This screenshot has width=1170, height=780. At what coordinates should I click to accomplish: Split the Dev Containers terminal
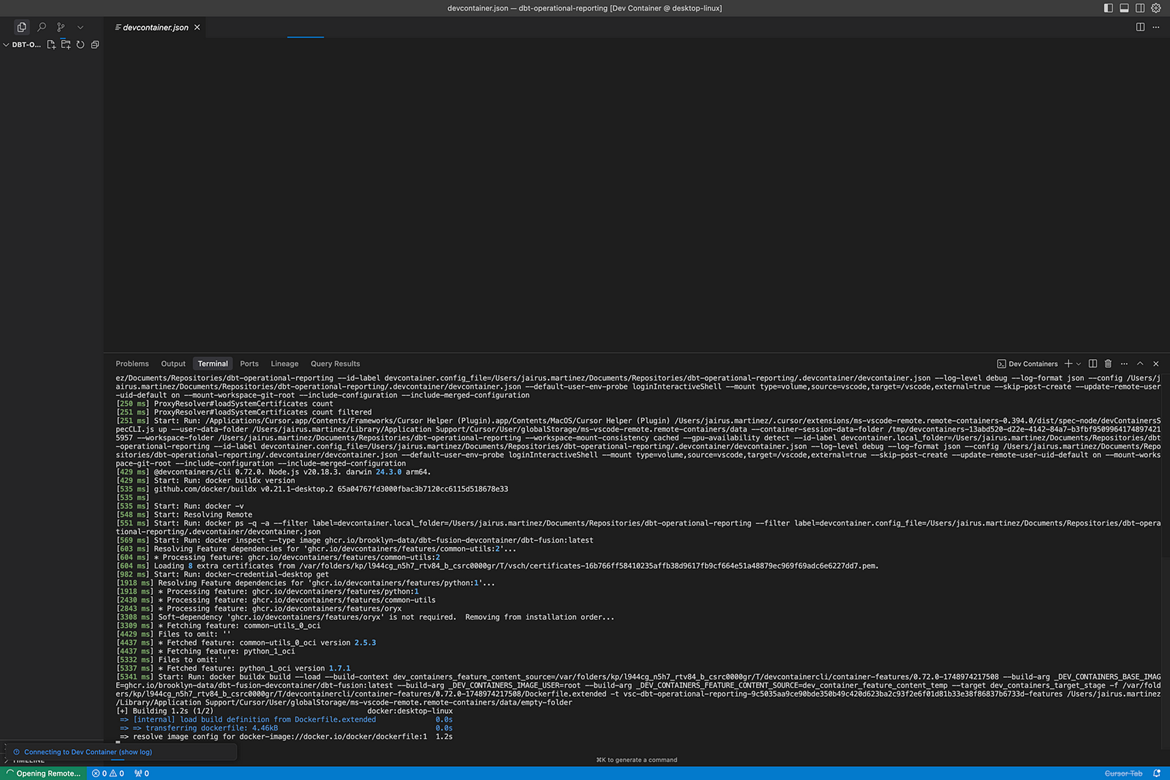tap(1093, 363)
